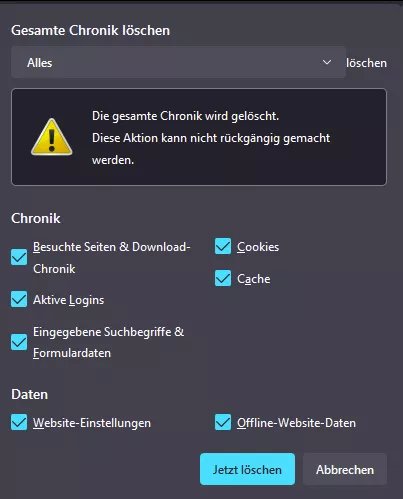Toggle Eingegebene Suchbegriffe & Formulardaten checkbox
The height and width of the screenshot is (499, 403).
point(19,342)
